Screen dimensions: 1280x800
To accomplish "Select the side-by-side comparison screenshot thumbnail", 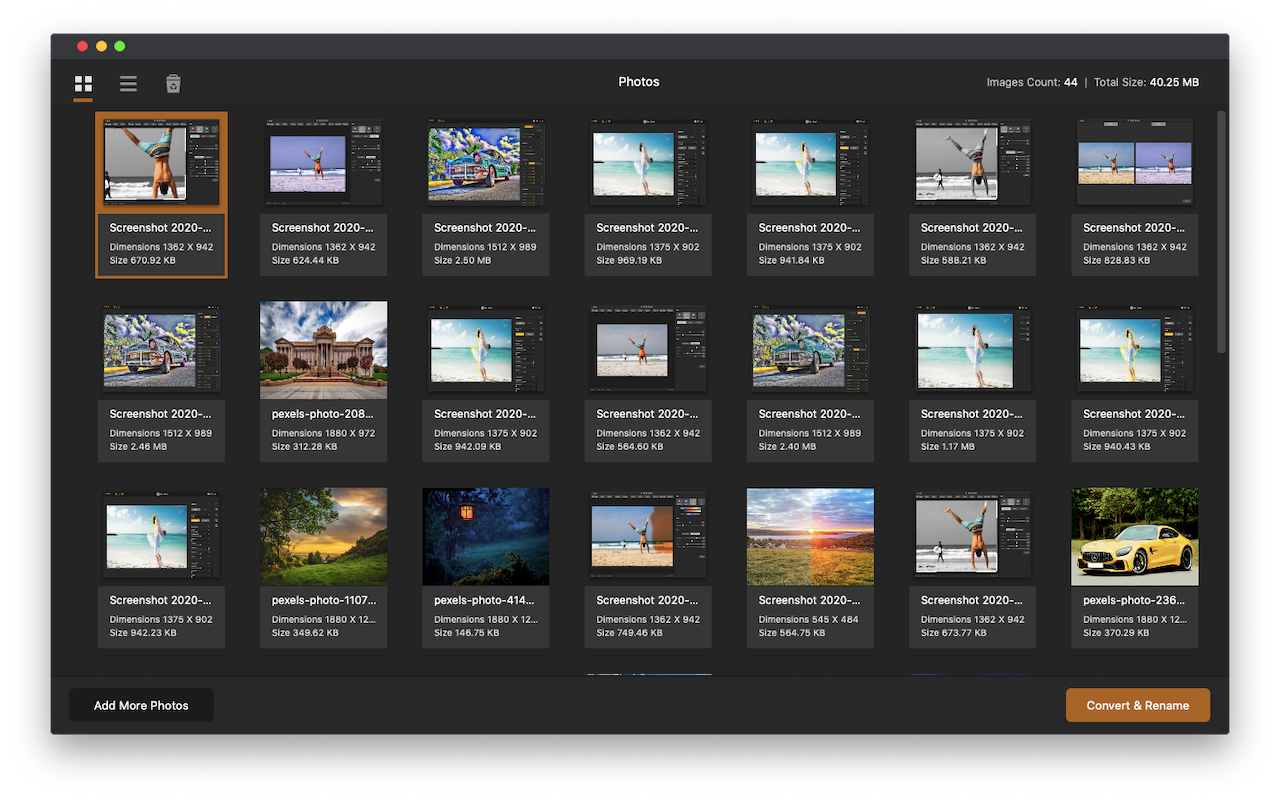I will pos(1134,163).
